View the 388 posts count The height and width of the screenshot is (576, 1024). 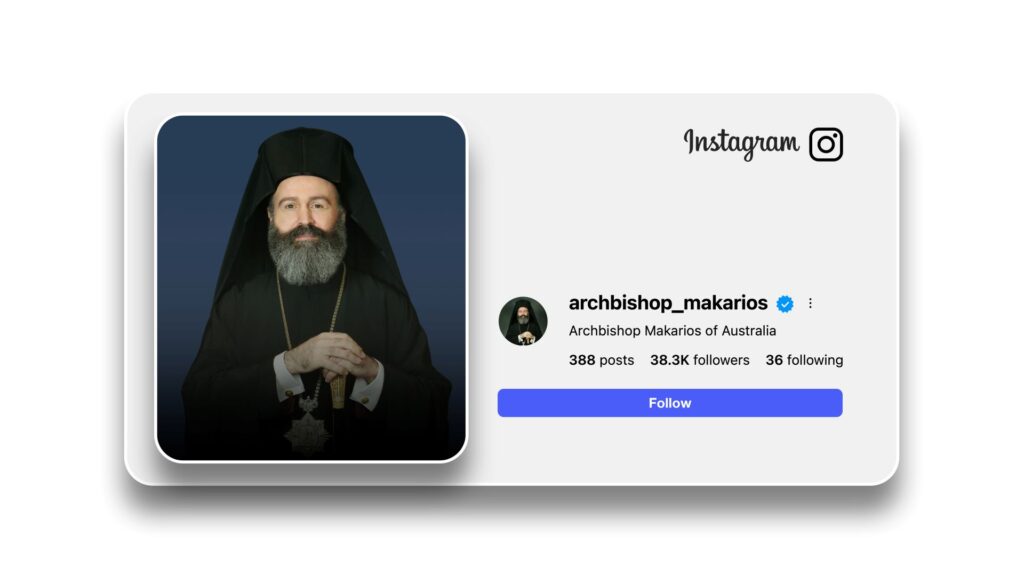click(x=601, y=360)
